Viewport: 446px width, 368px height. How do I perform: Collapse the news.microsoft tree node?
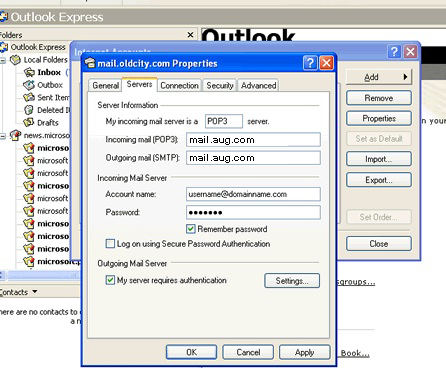point(3,136)
